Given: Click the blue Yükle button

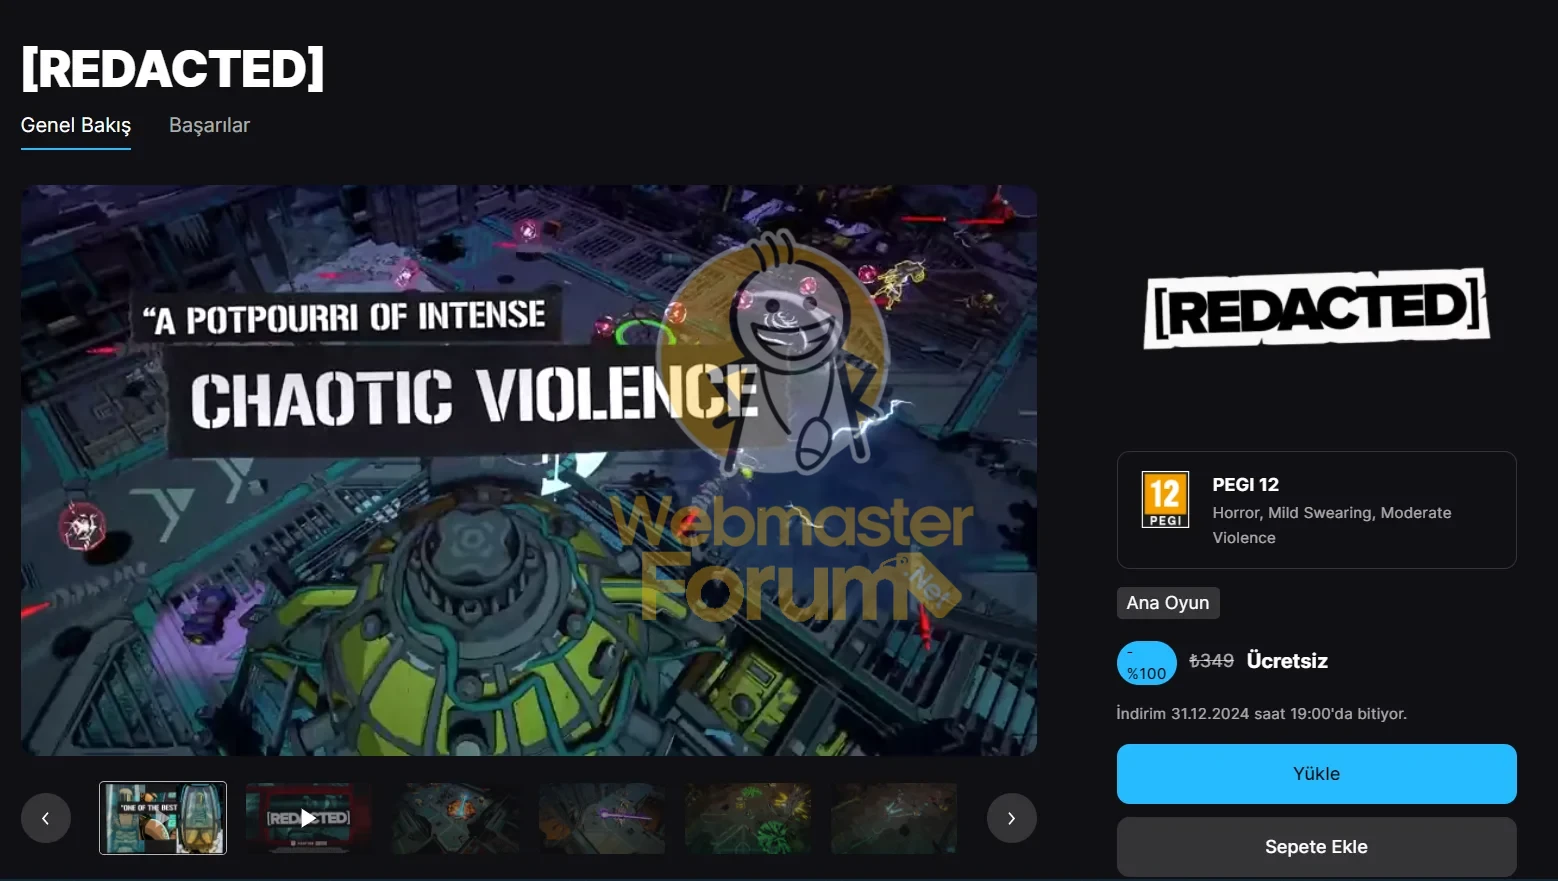Looking at the screenshot, I should coord(1316,774).
